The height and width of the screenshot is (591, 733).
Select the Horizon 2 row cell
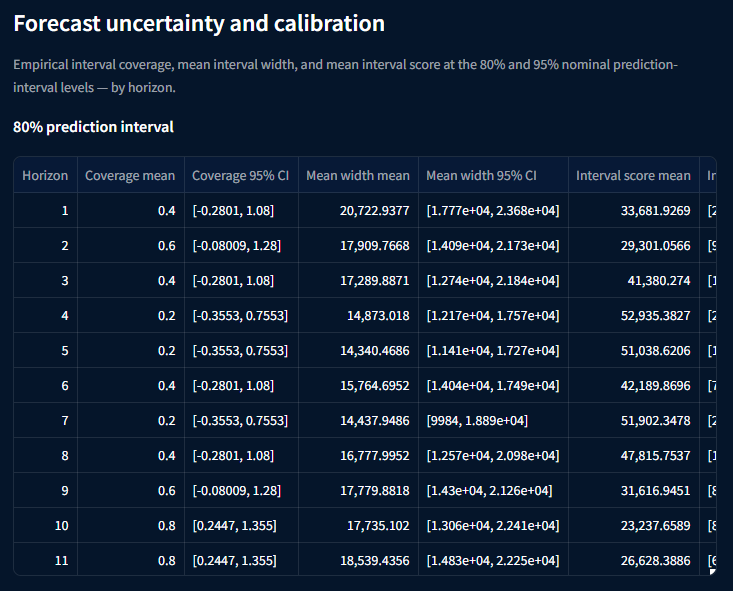pyautogui.click(x=45, y=245)
